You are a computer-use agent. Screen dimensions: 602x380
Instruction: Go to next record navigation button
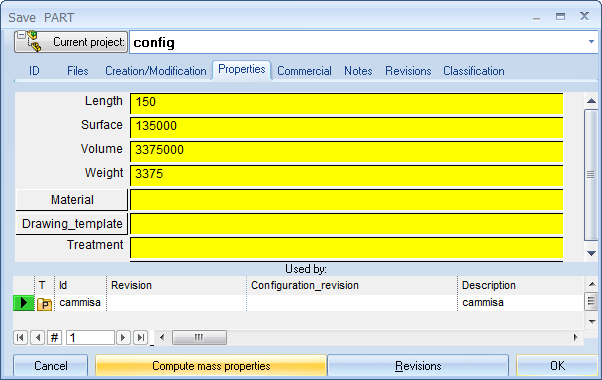click(123, 338)
